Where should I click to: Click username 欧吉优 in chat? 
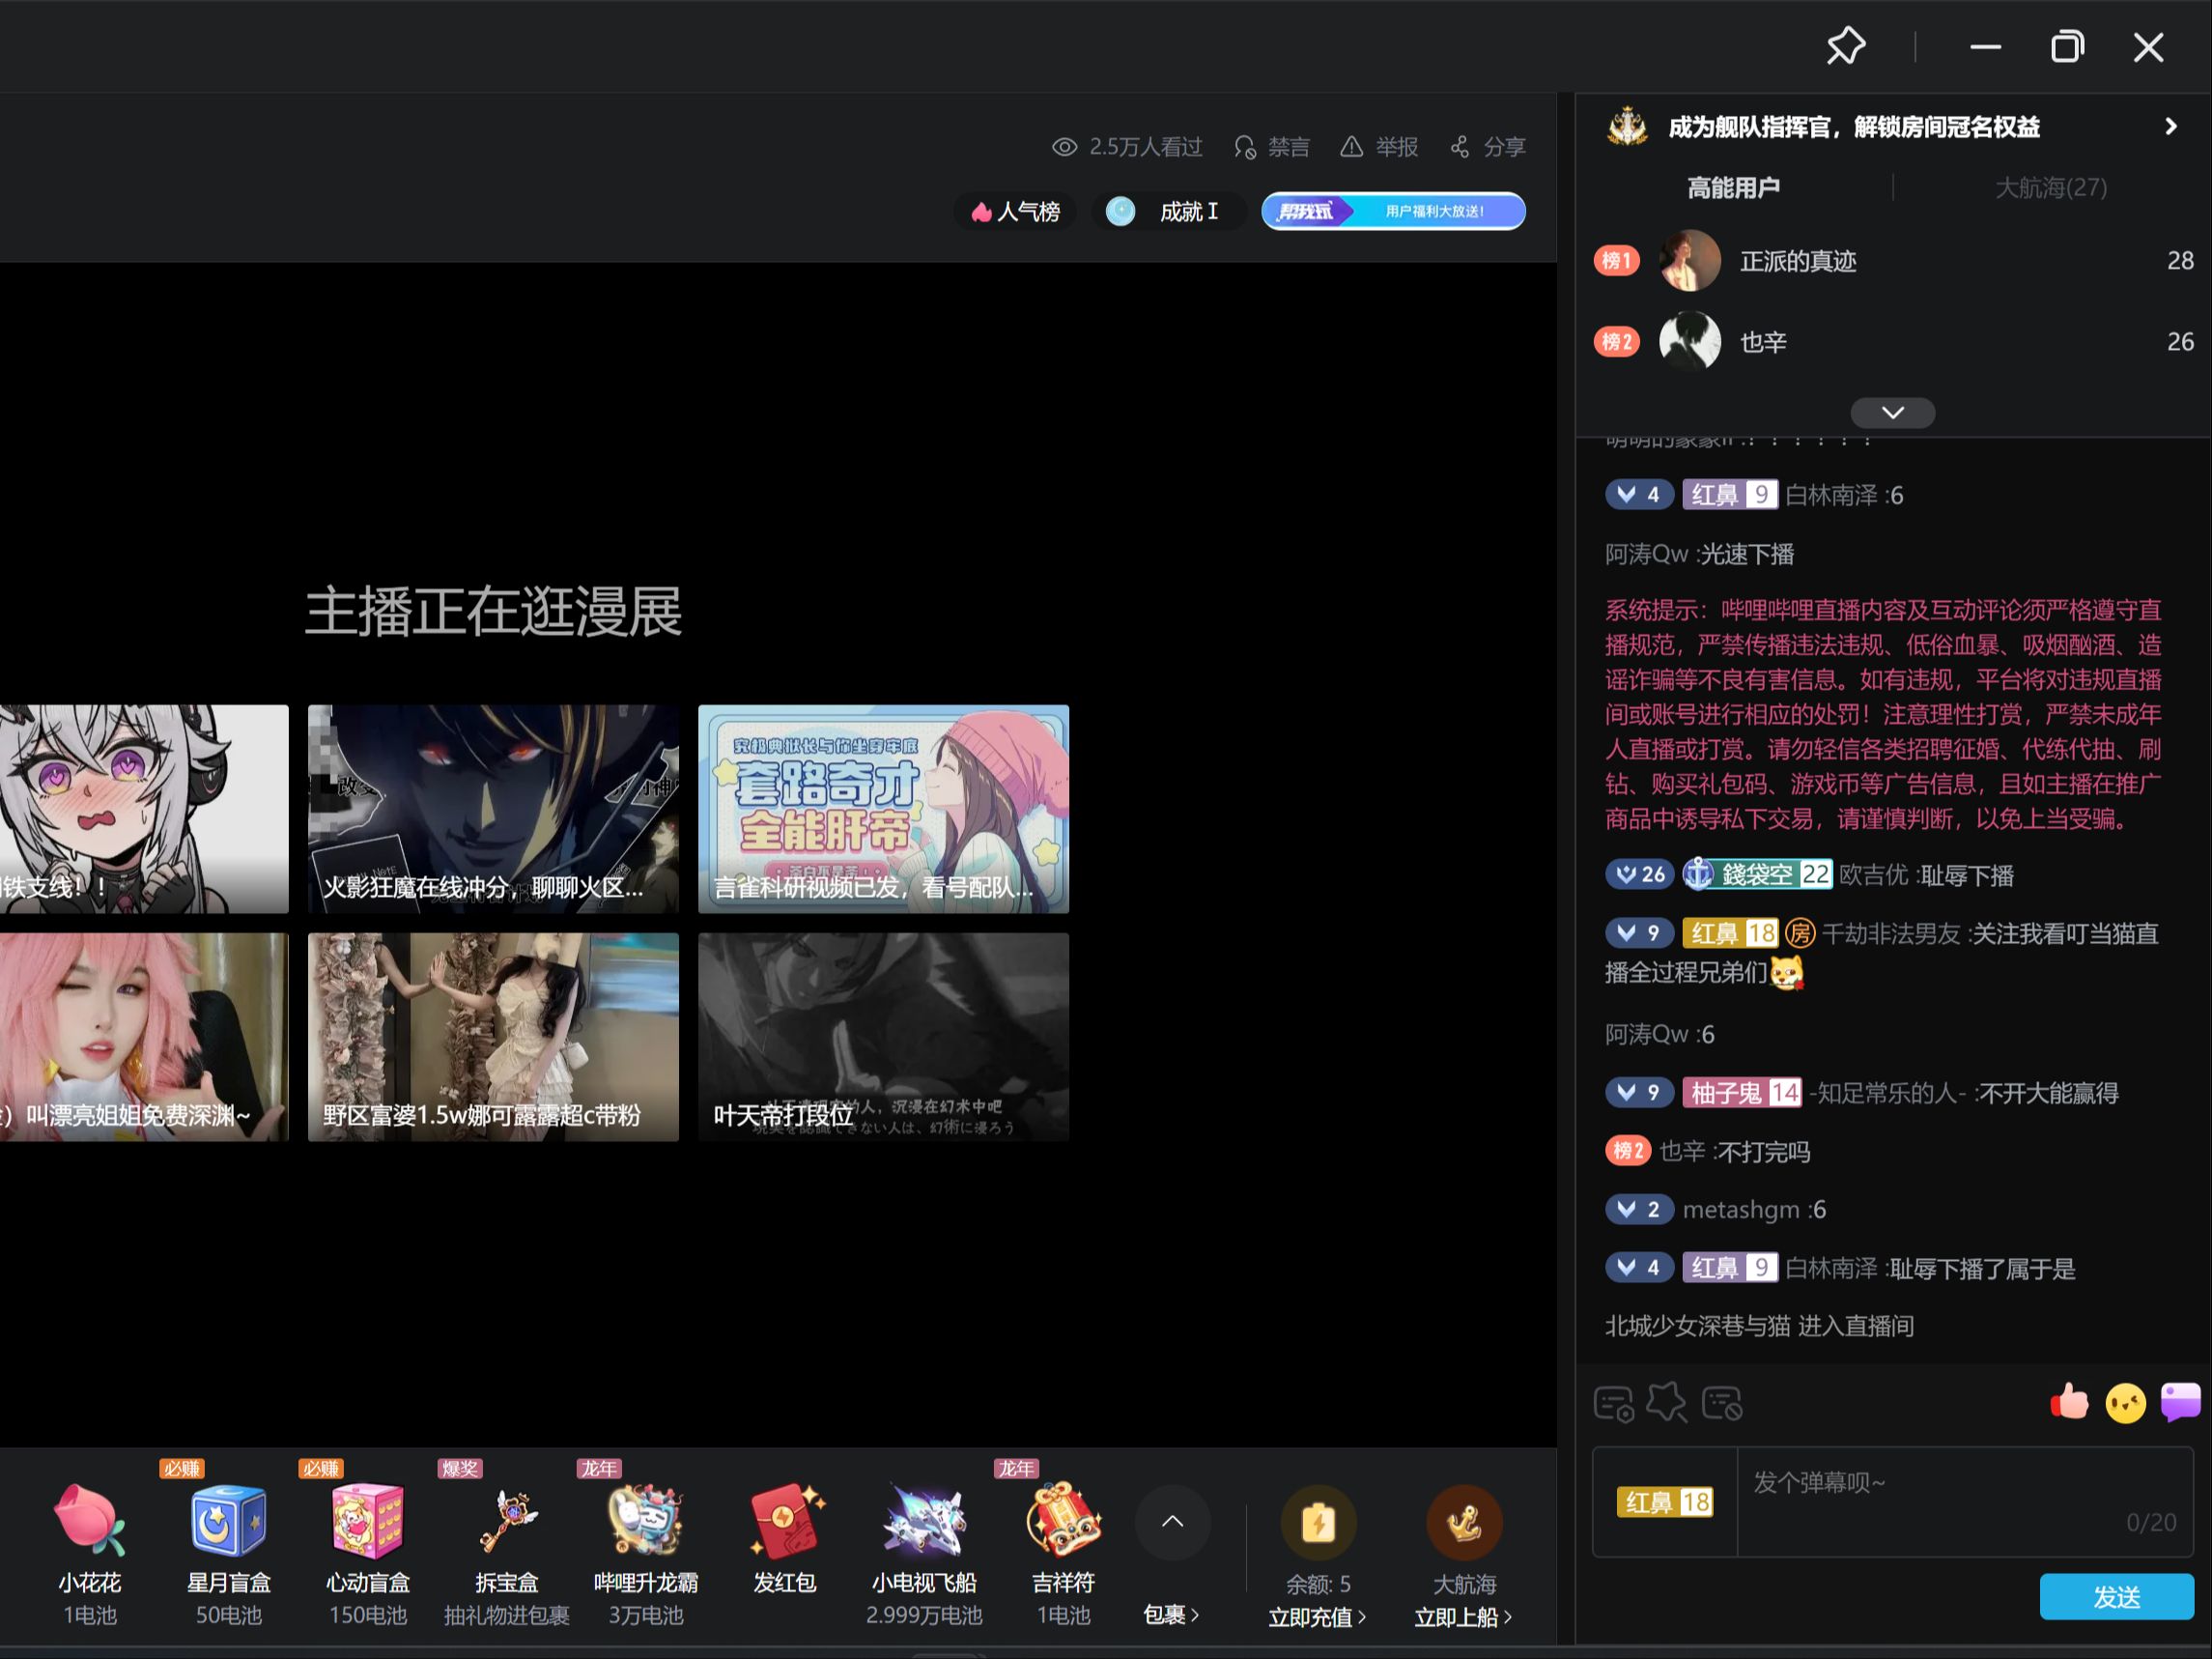point(1874,875)
